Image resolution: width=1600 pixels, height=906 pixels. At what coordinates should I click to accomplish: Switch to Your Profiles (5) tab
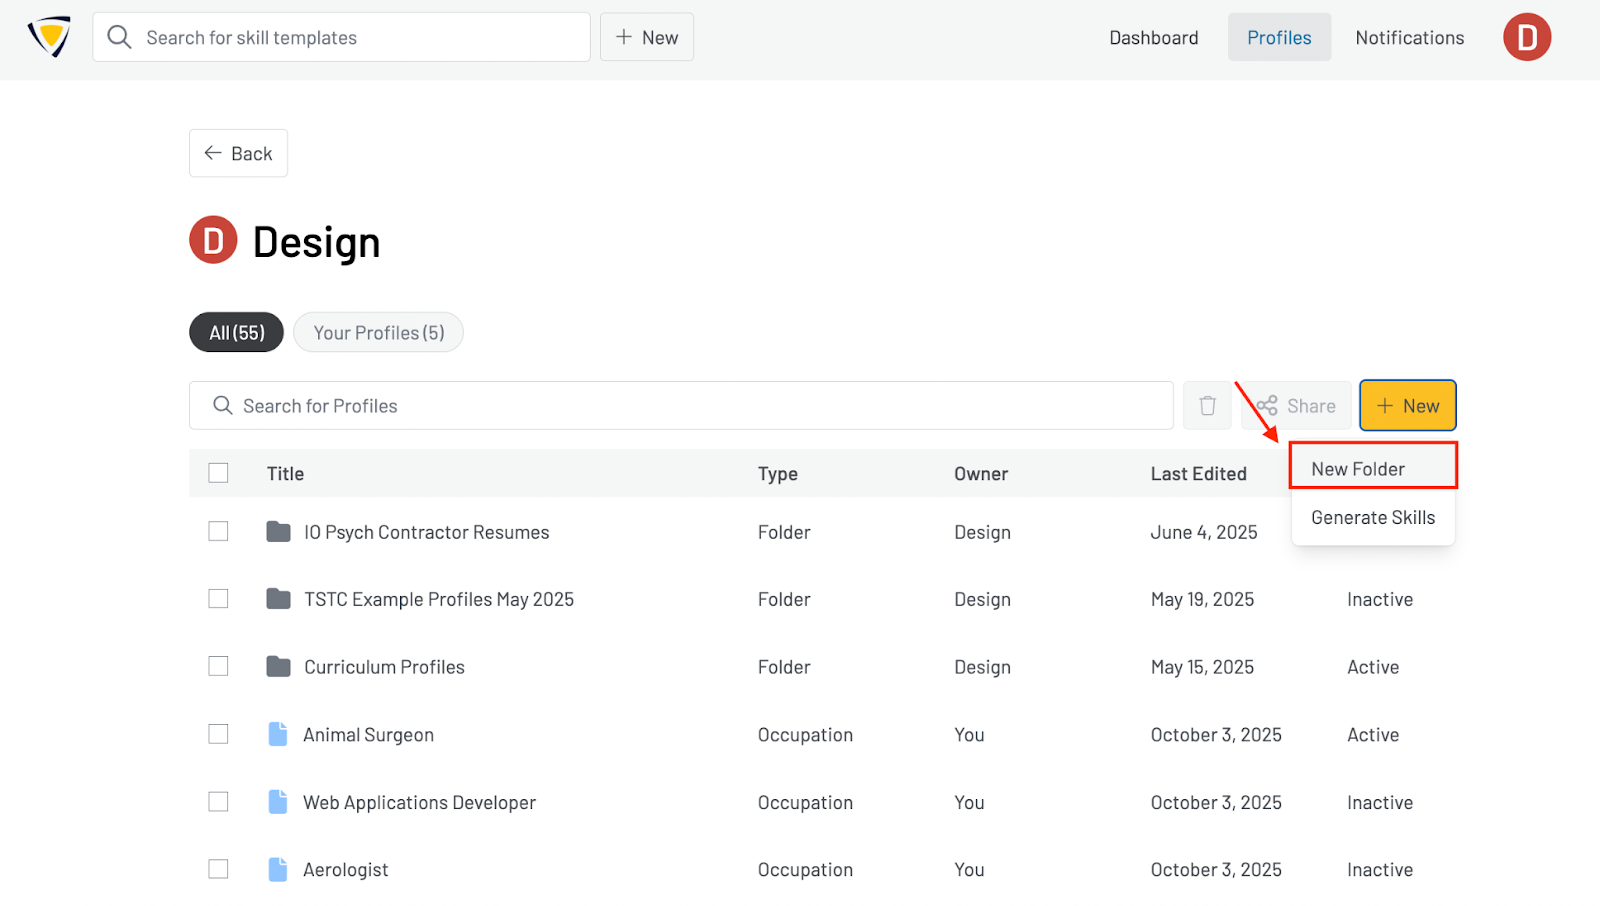pos(378,333)
